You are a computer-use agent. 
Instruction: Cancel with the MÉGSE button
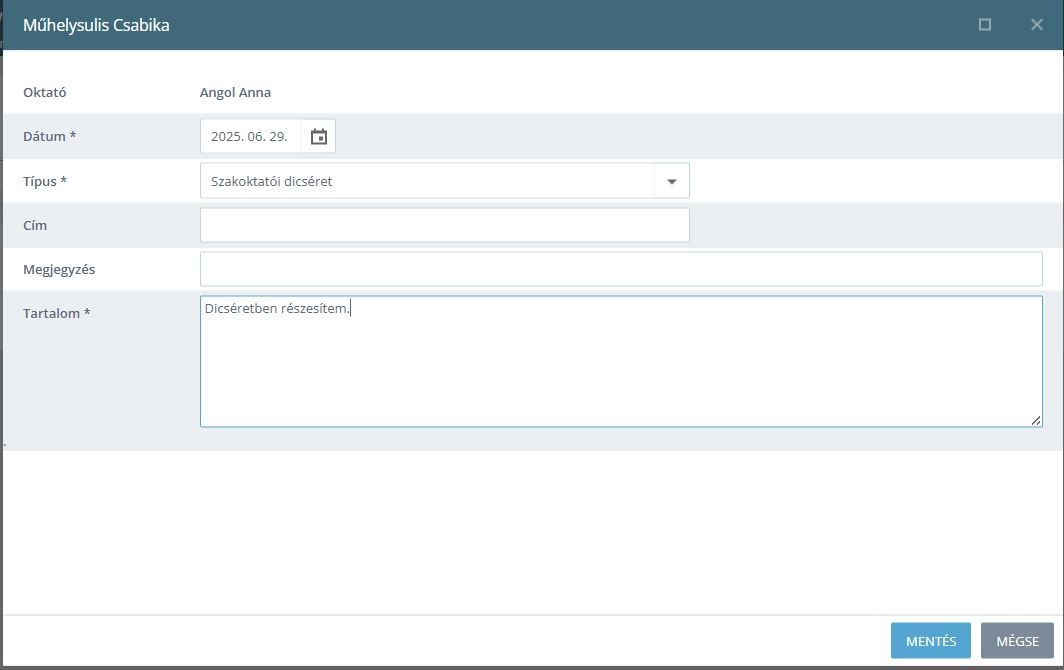coord(1017,641)
